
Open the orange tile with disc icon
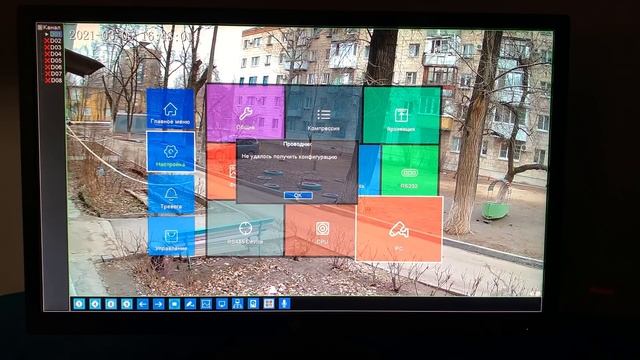321,230
